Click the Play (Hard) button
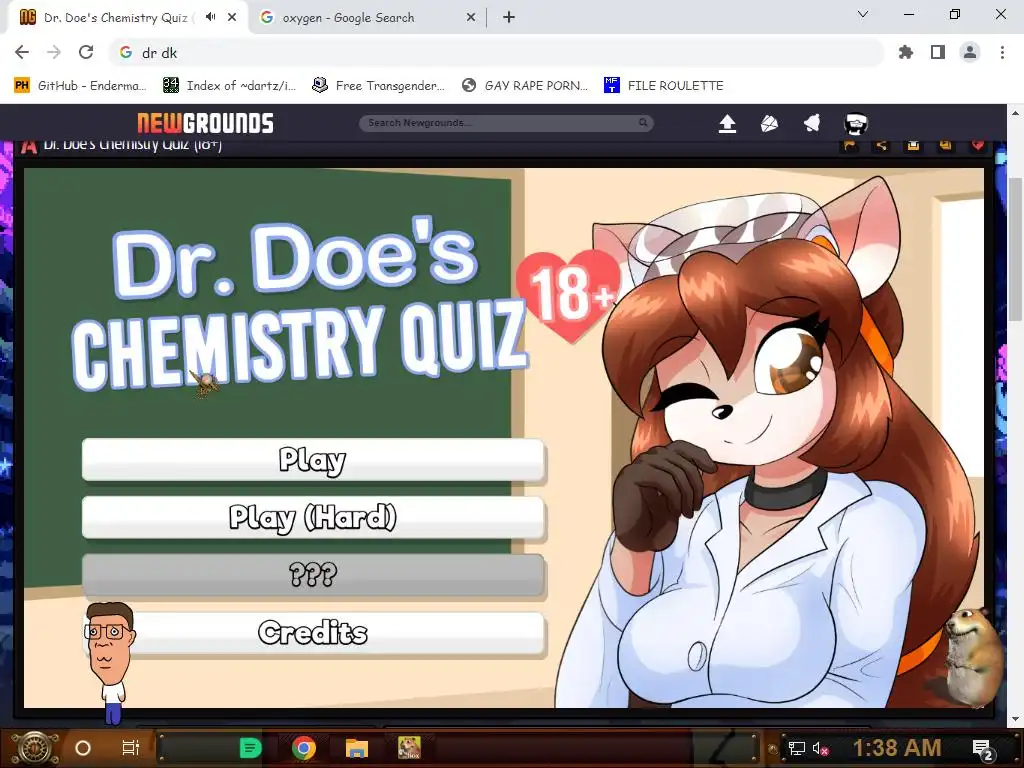Viewport: 1024px width, 768px height. pos(313,517)
